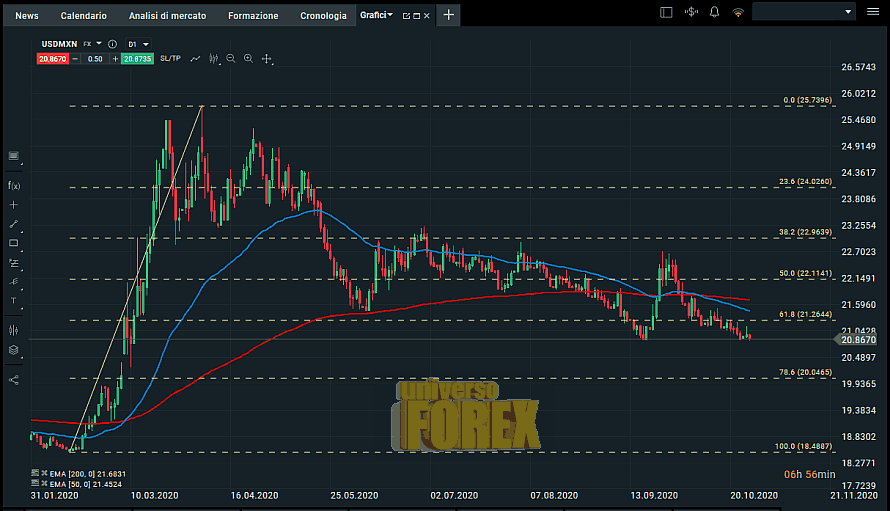
Task: Toggle the SL/TP setting
Action: click(171, 59)
